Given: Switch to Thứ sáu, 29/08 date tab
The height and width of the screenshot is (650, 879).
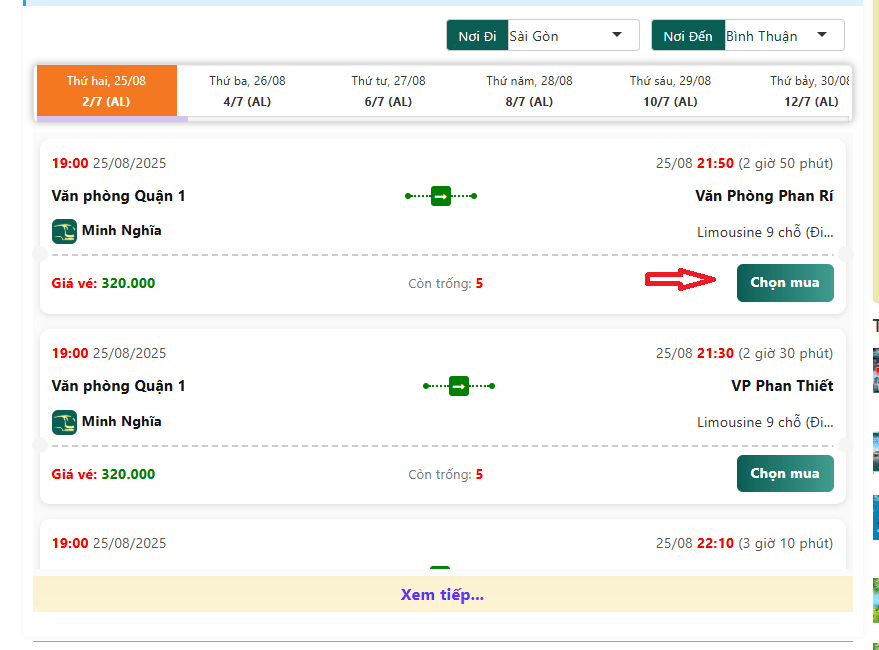Looking at the screenshot, I should pos(670,91).
